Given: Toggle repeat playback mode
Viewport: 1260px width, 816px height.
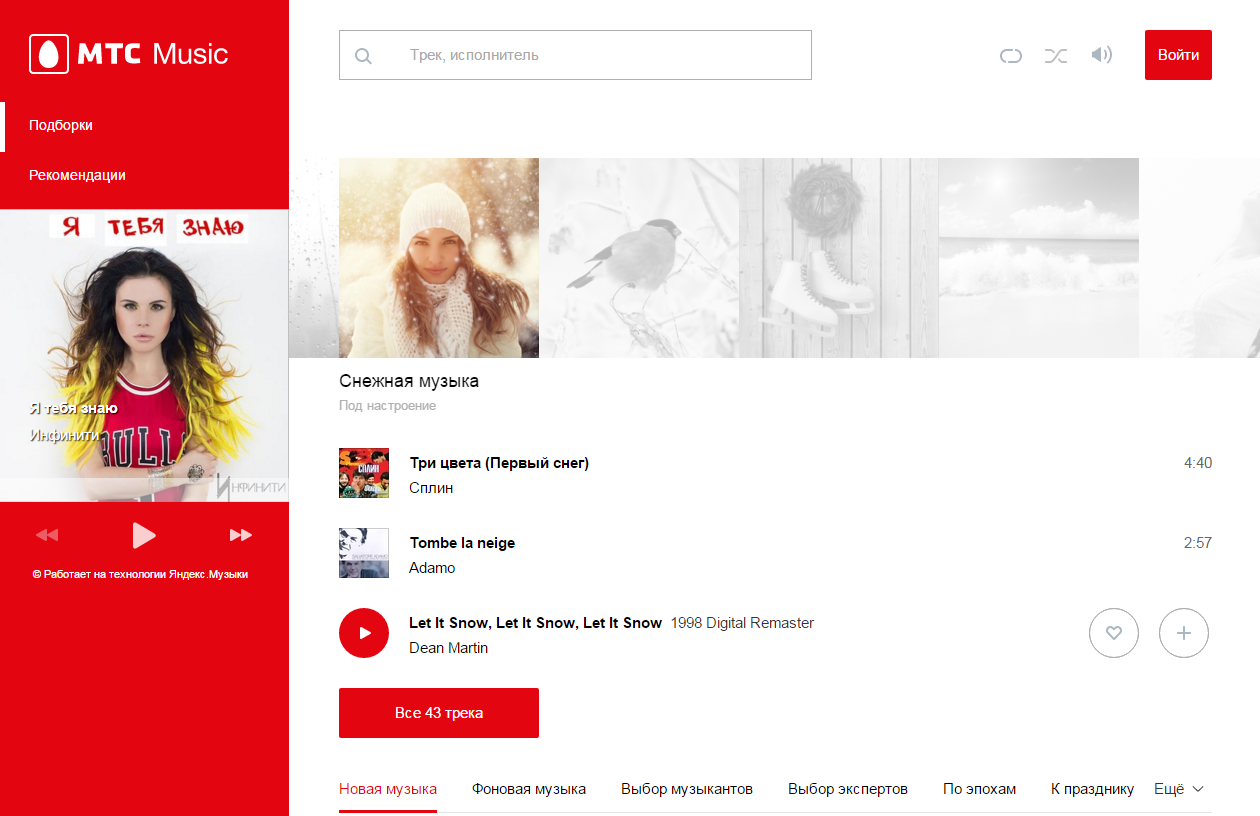Looking at the screenshot, I should coord(1010,56).
